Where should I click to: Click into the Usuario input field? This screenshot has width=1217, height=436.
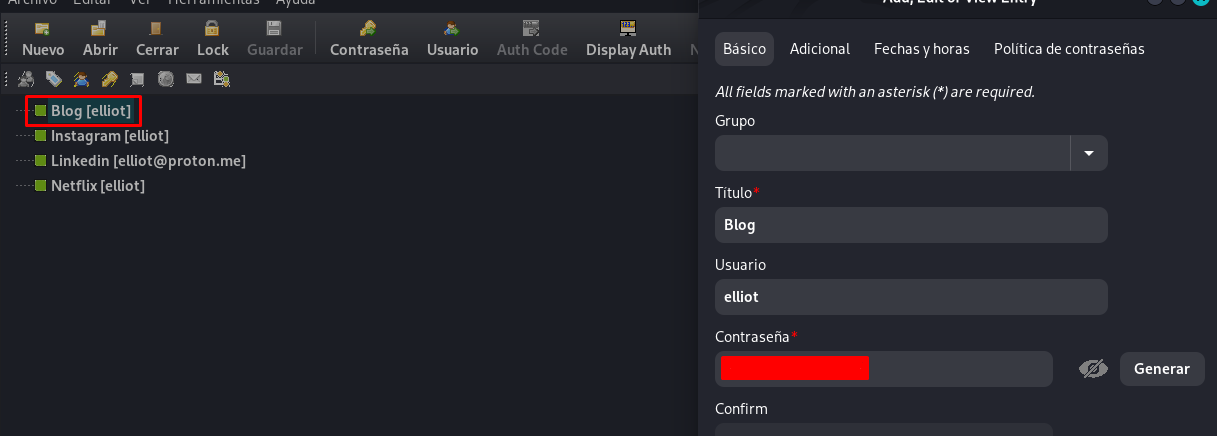click(911, 297)
